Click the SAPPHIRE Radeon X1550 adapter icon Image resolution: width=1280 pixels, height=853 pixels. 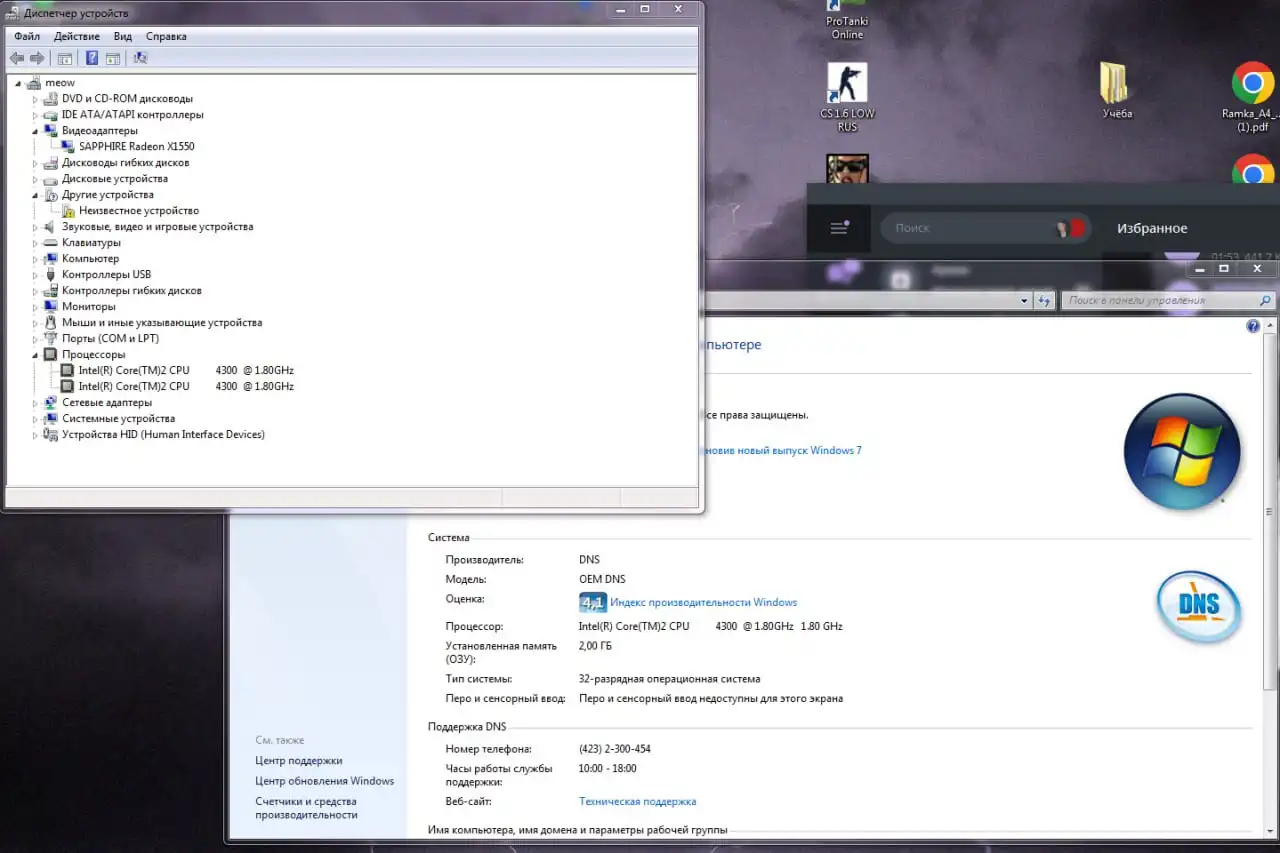click(68, 147)
